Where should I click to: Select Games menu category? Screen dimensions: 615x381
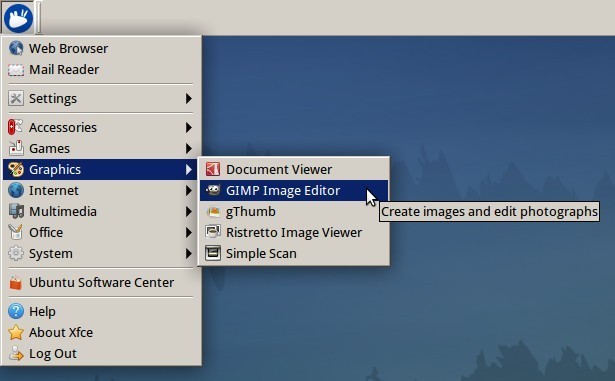coord(101,148)
